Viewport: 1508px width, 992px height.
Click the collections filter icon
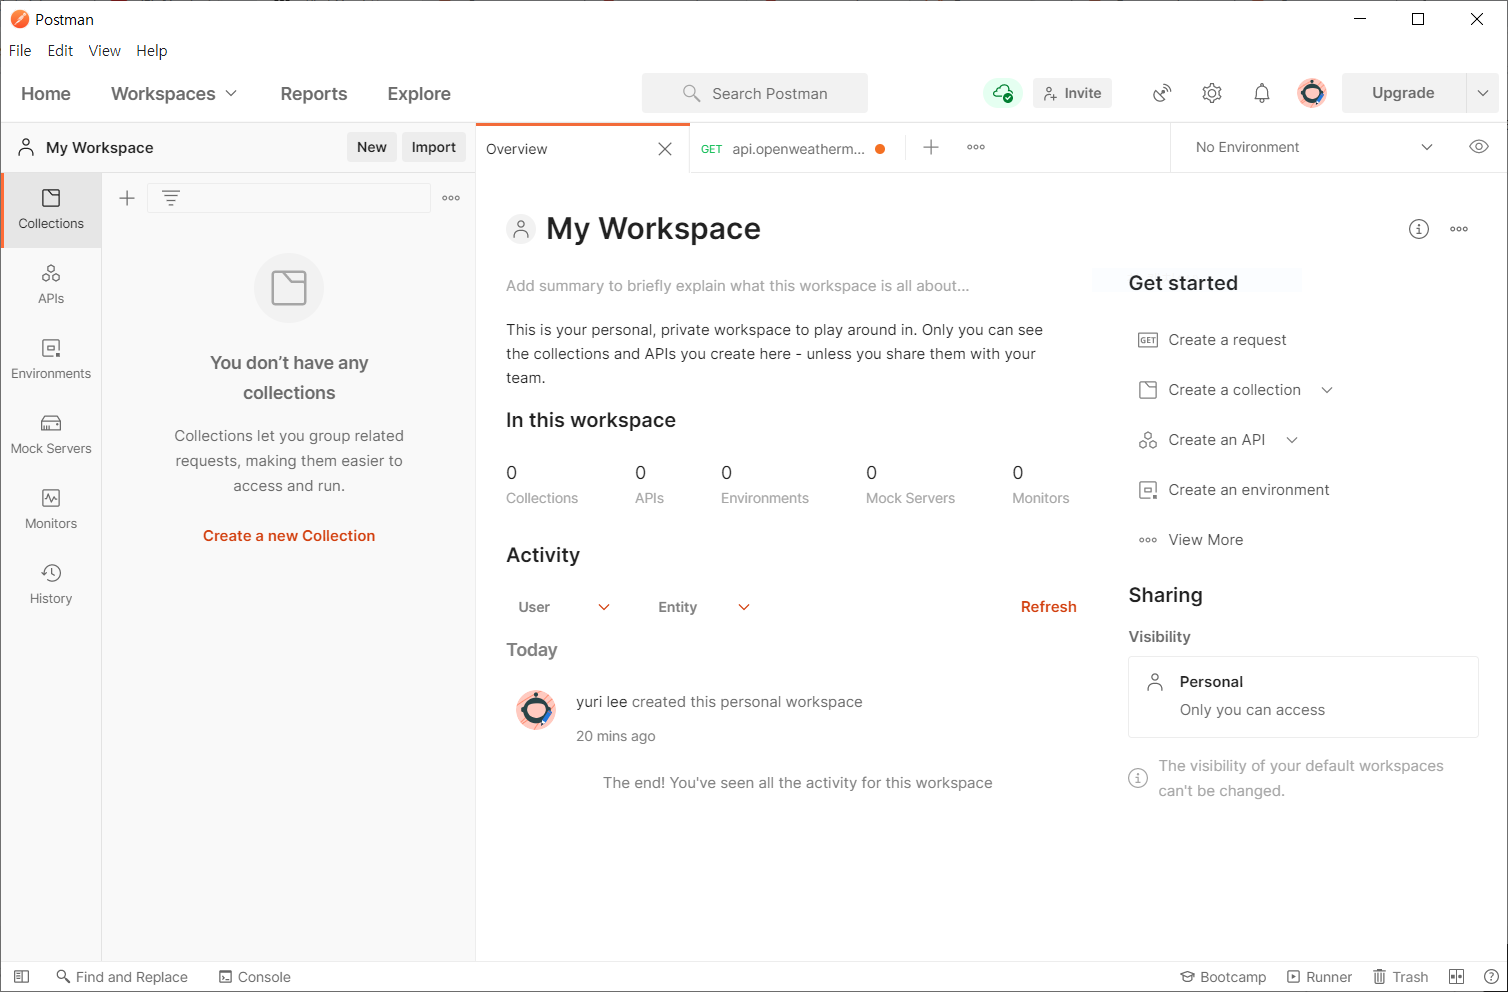[x=171, y=198]
